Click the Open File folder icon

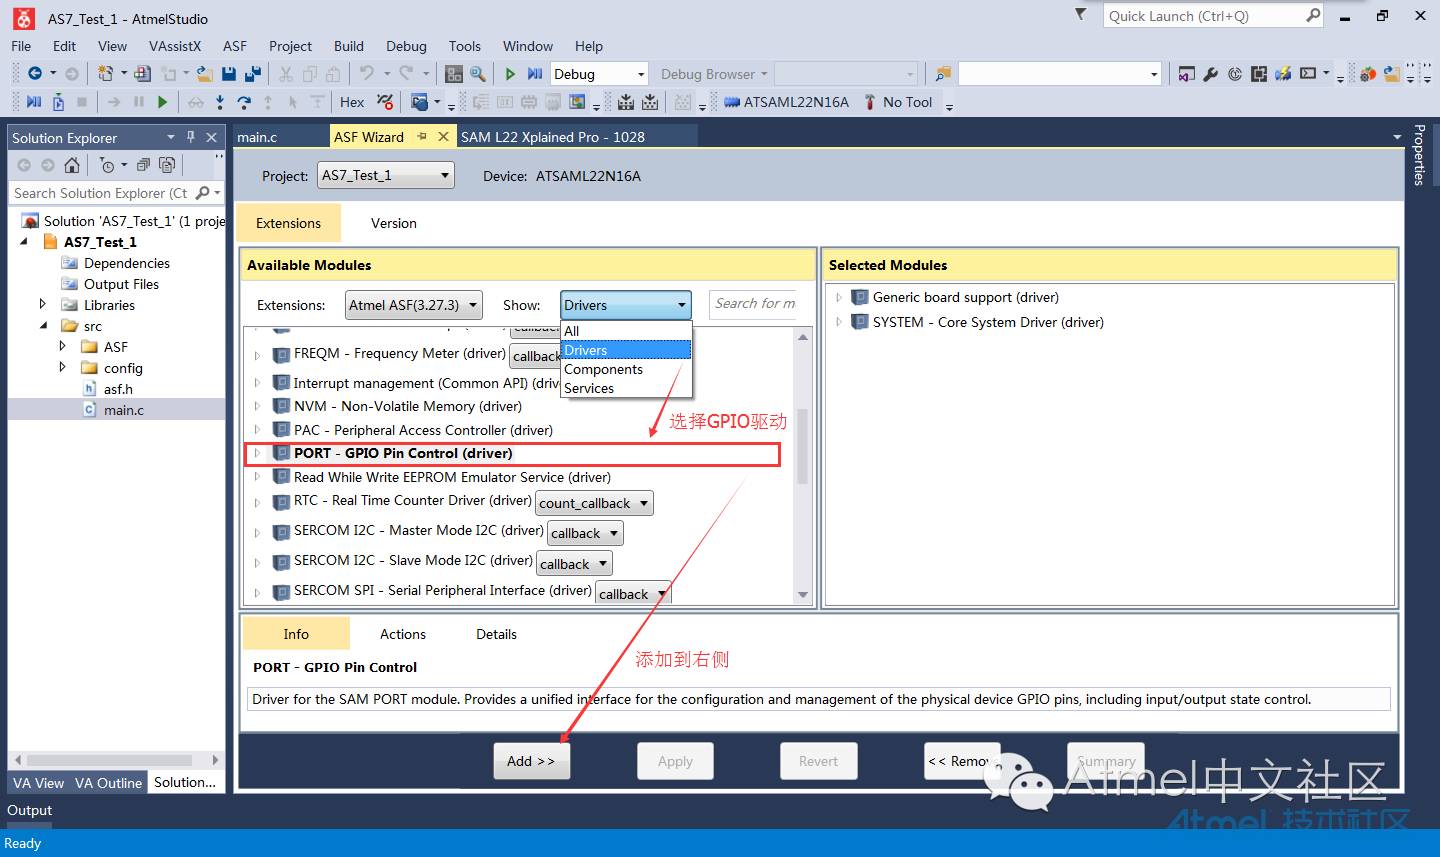tap(204, 73)
